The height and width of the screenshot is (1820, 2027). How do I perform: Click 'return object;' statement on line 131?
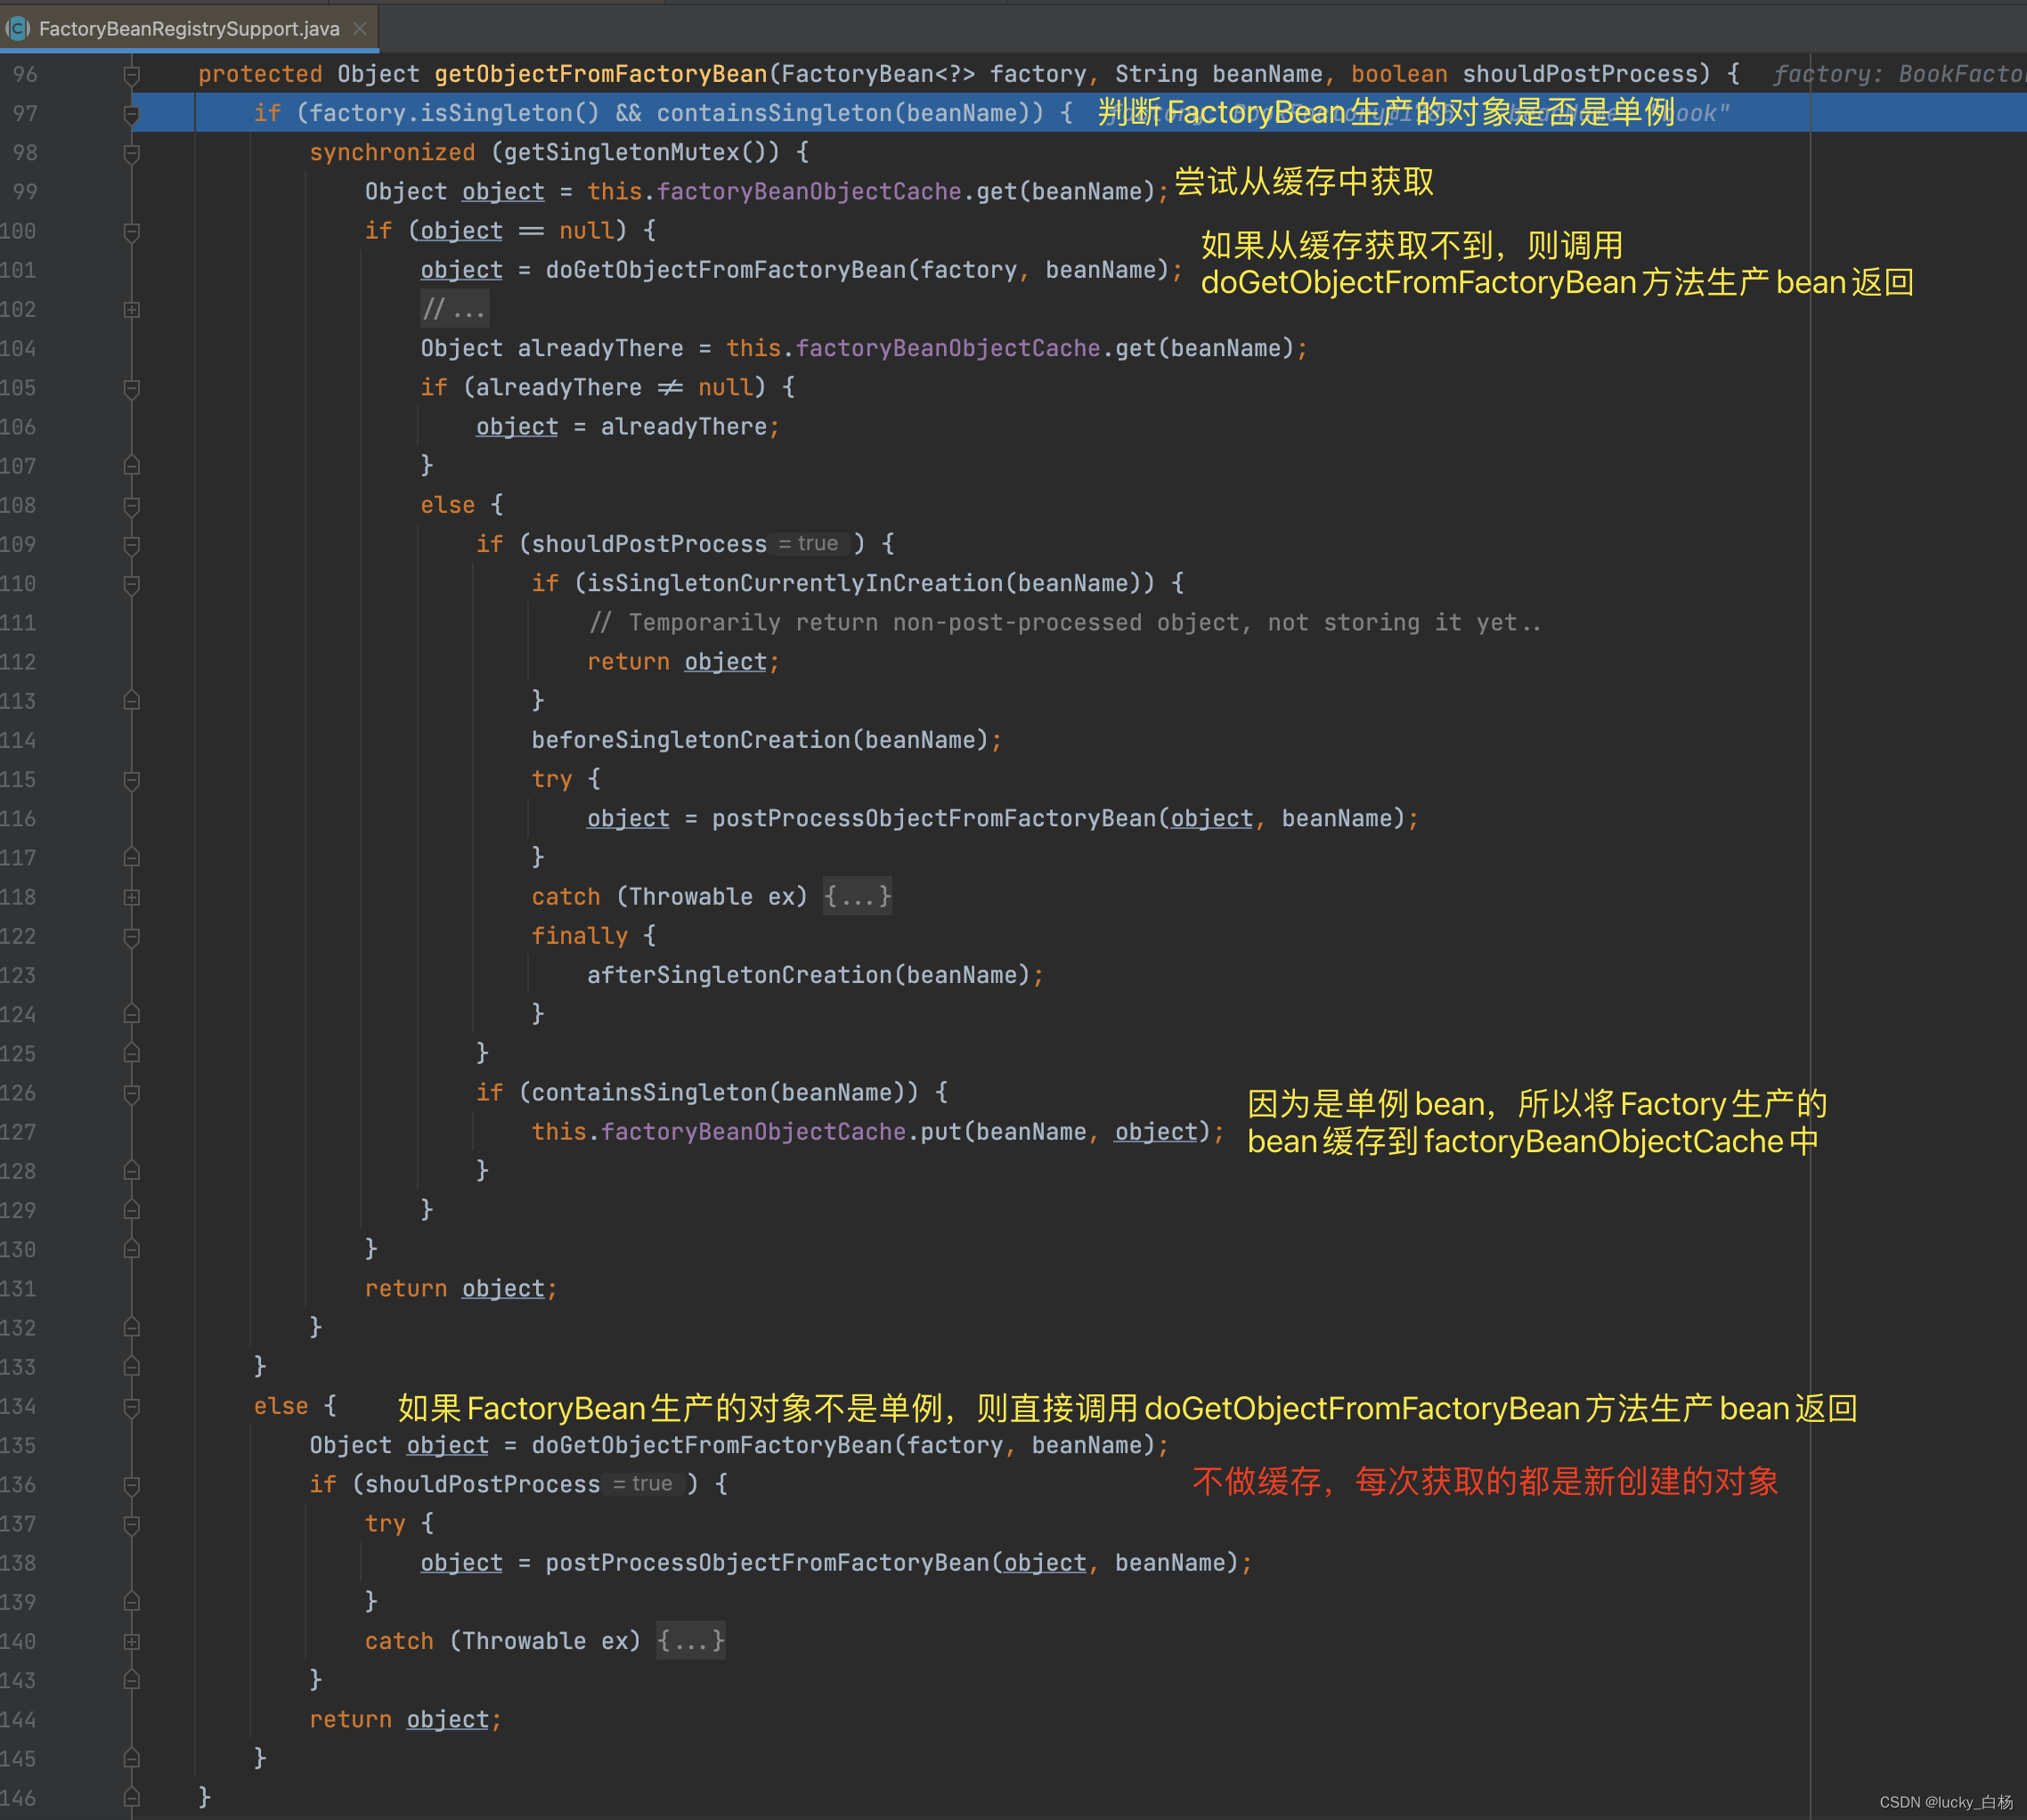coord(461,1288)
